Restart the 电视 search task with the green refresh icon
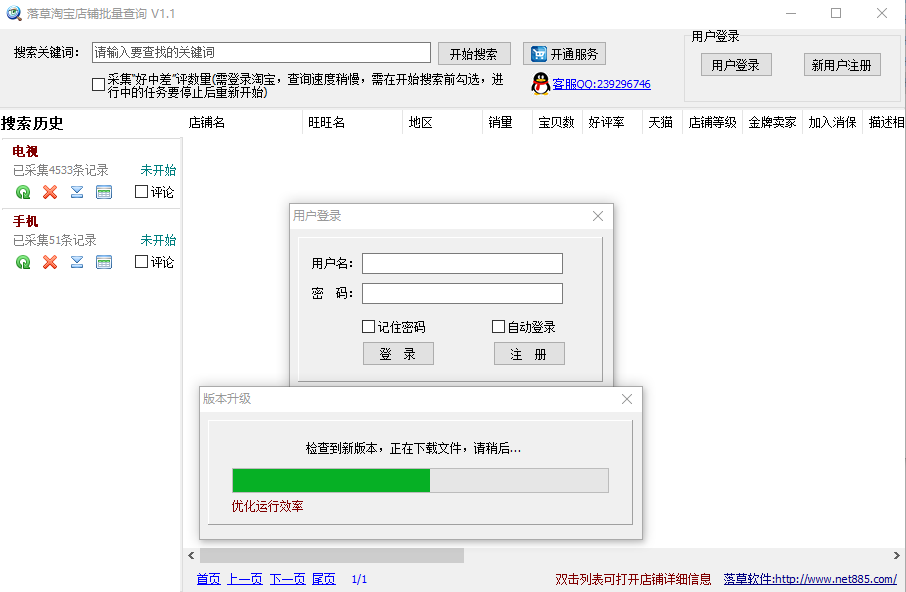 tap(23, 192)
